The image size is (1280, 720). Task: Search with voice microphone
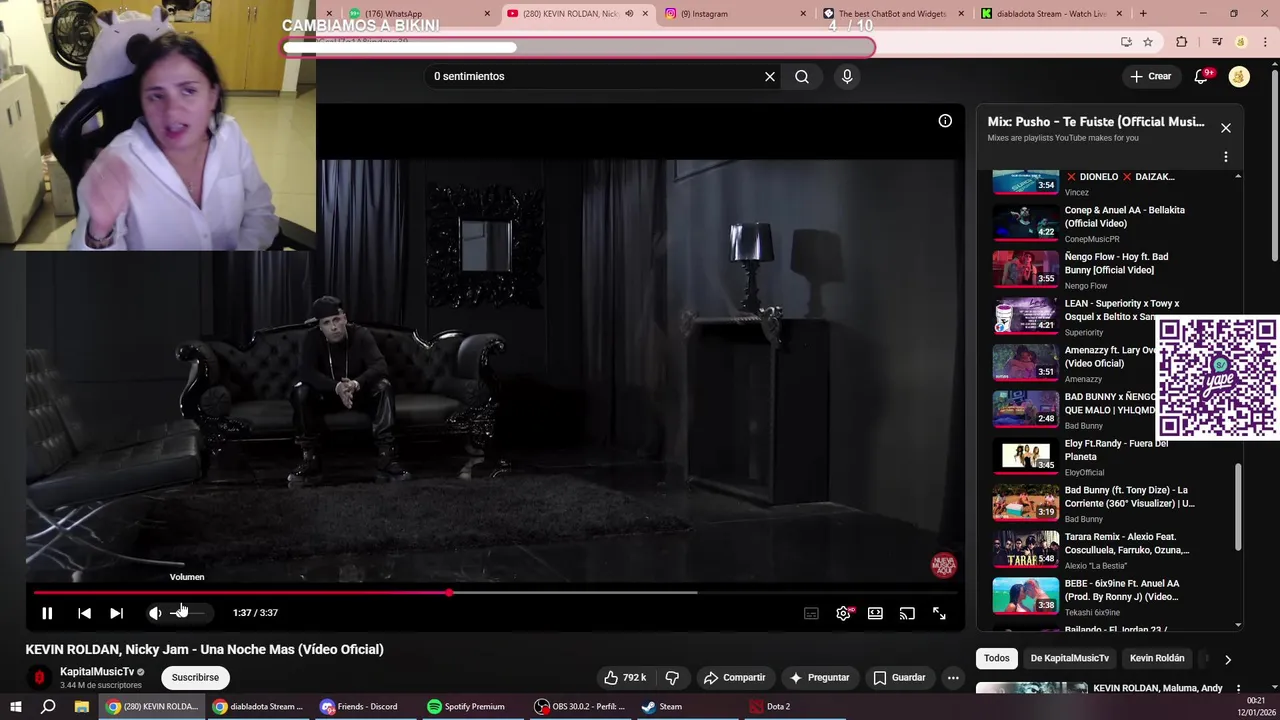click(x=847, y=76)
